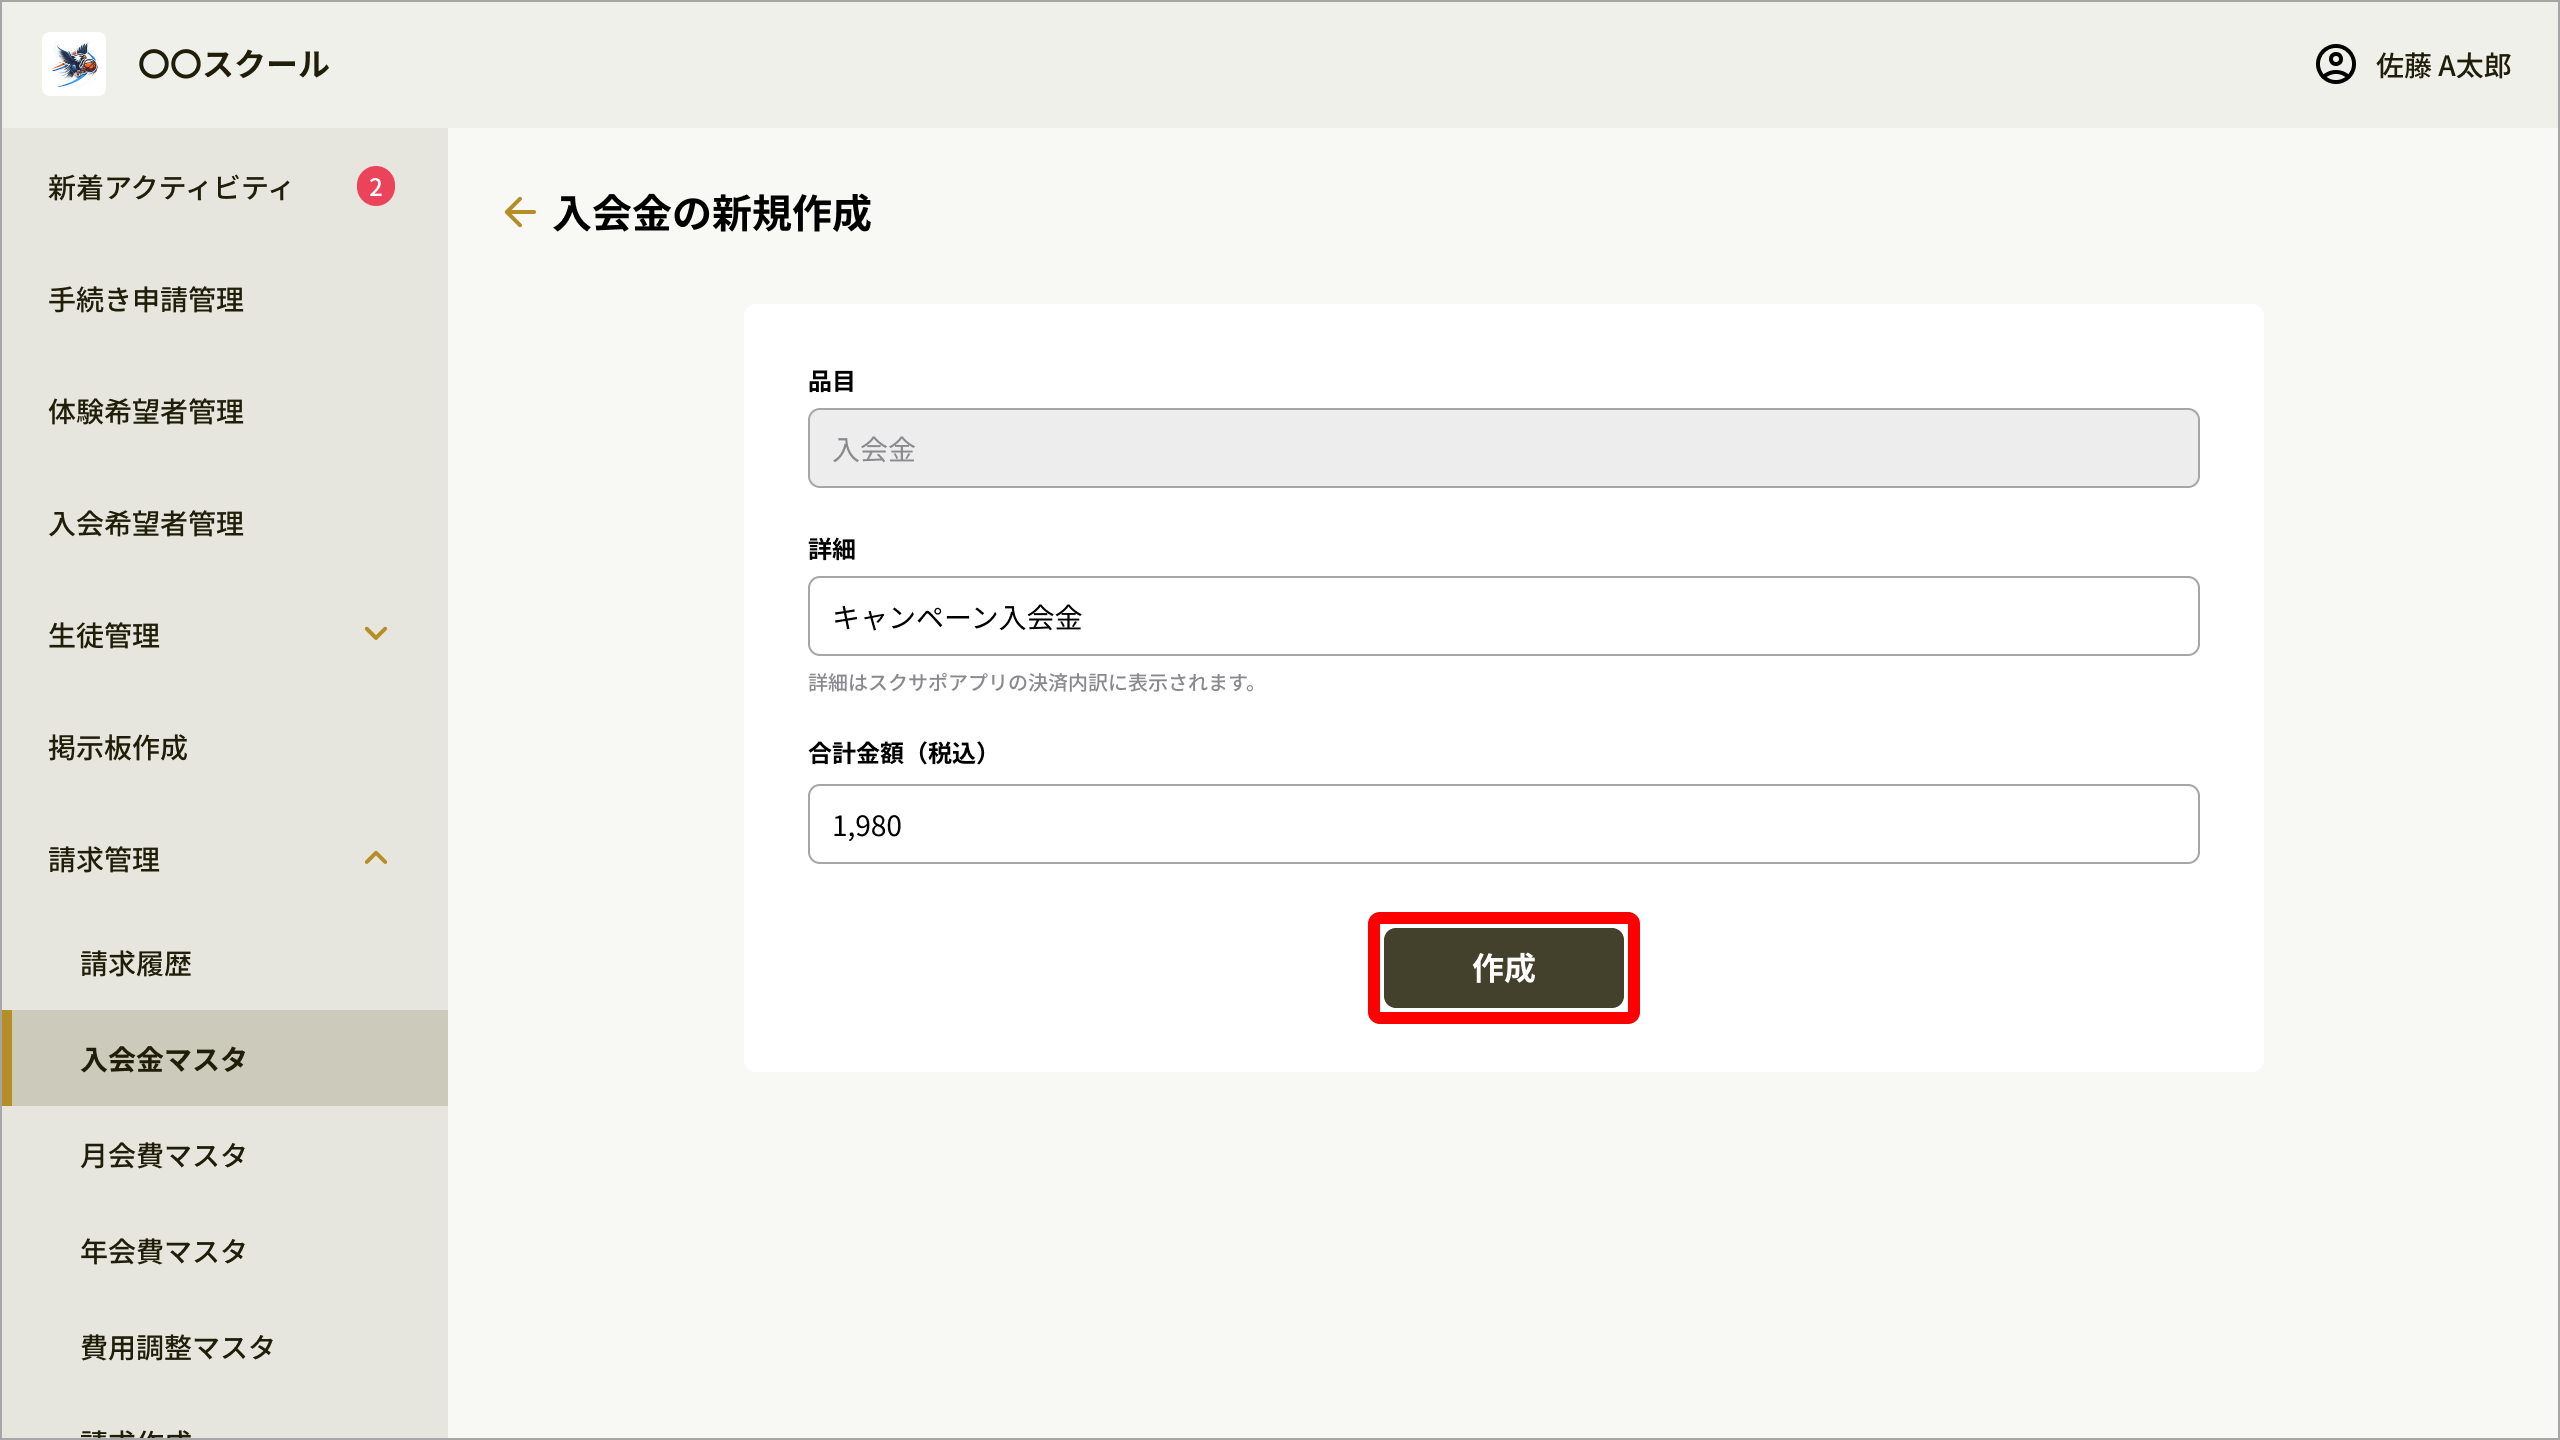Viewport: 2560px width, 1440px height.
Task: Open 年会費マスタ submenu item
Action: 164,1251
